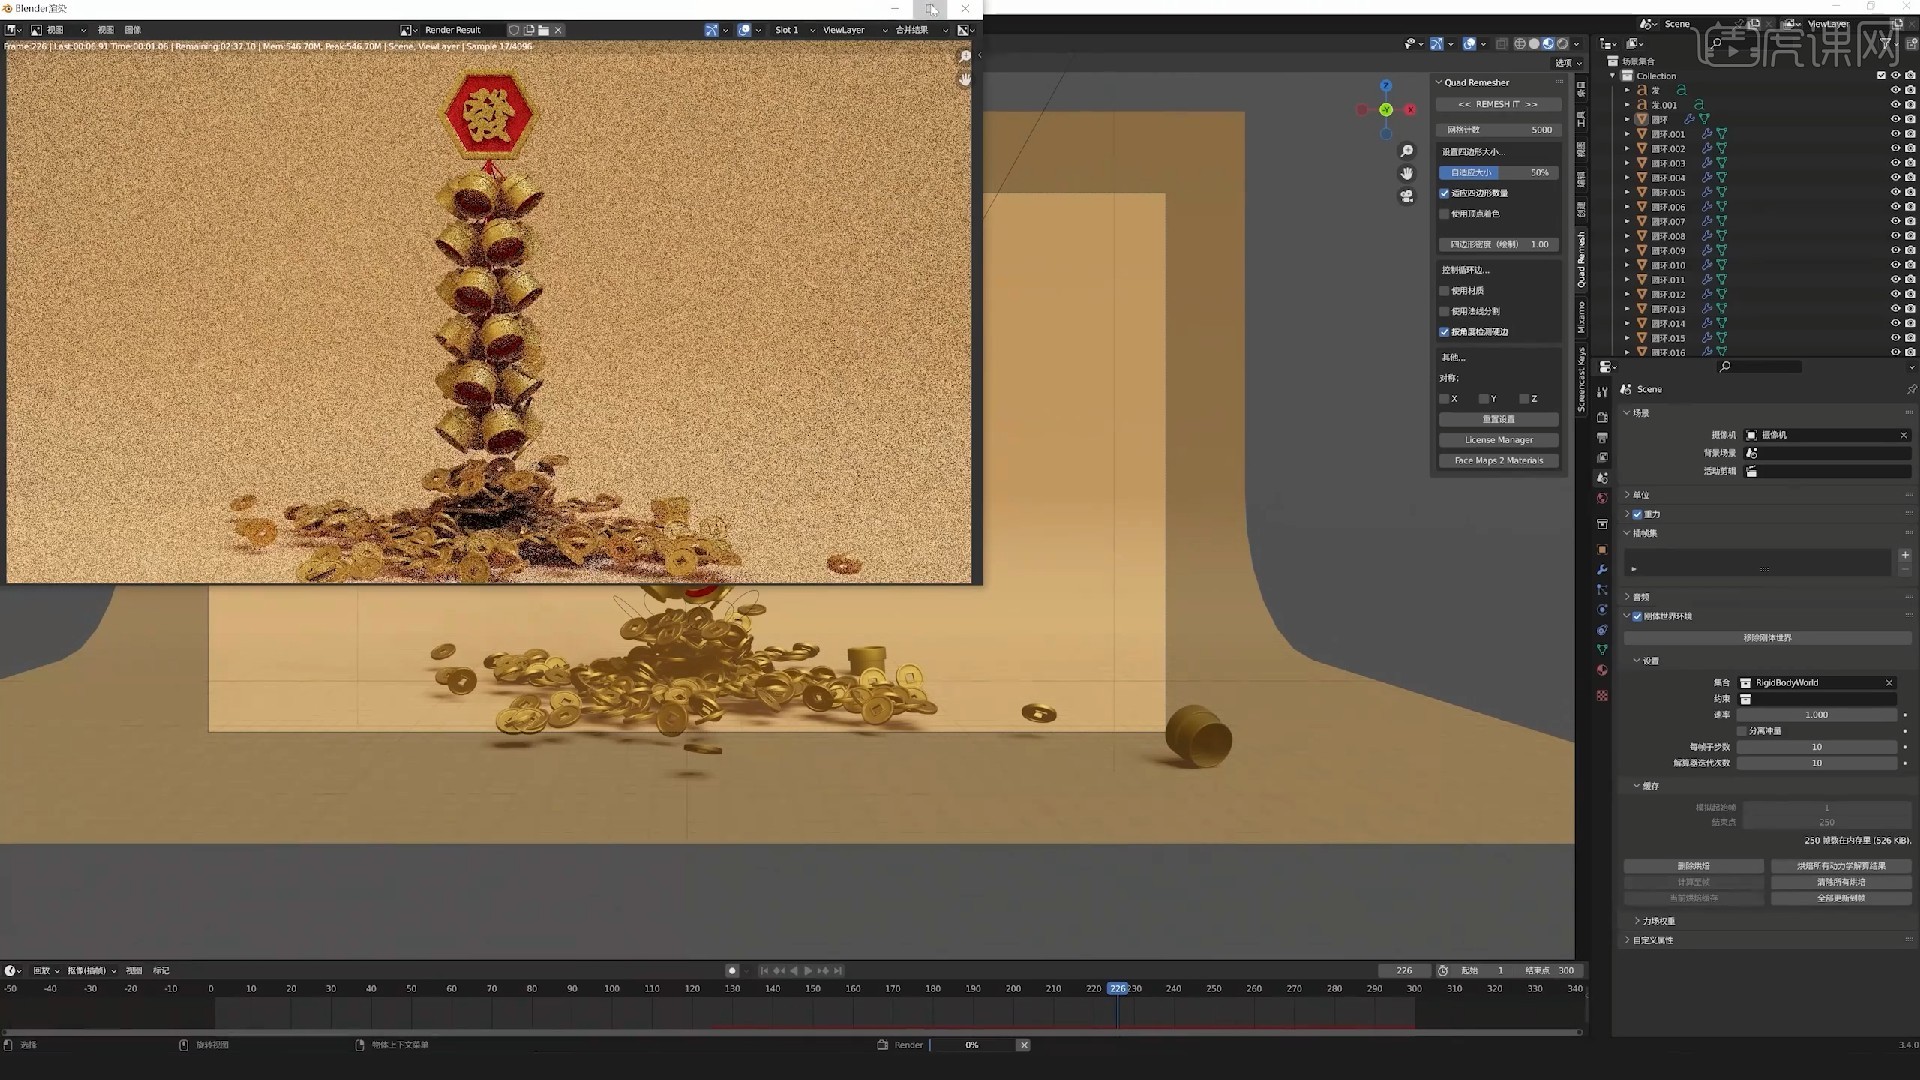The width and height of the screenshot is (1920, 1080).
Task: Open the image menu in the render window
Action: [x=133, y=30]
